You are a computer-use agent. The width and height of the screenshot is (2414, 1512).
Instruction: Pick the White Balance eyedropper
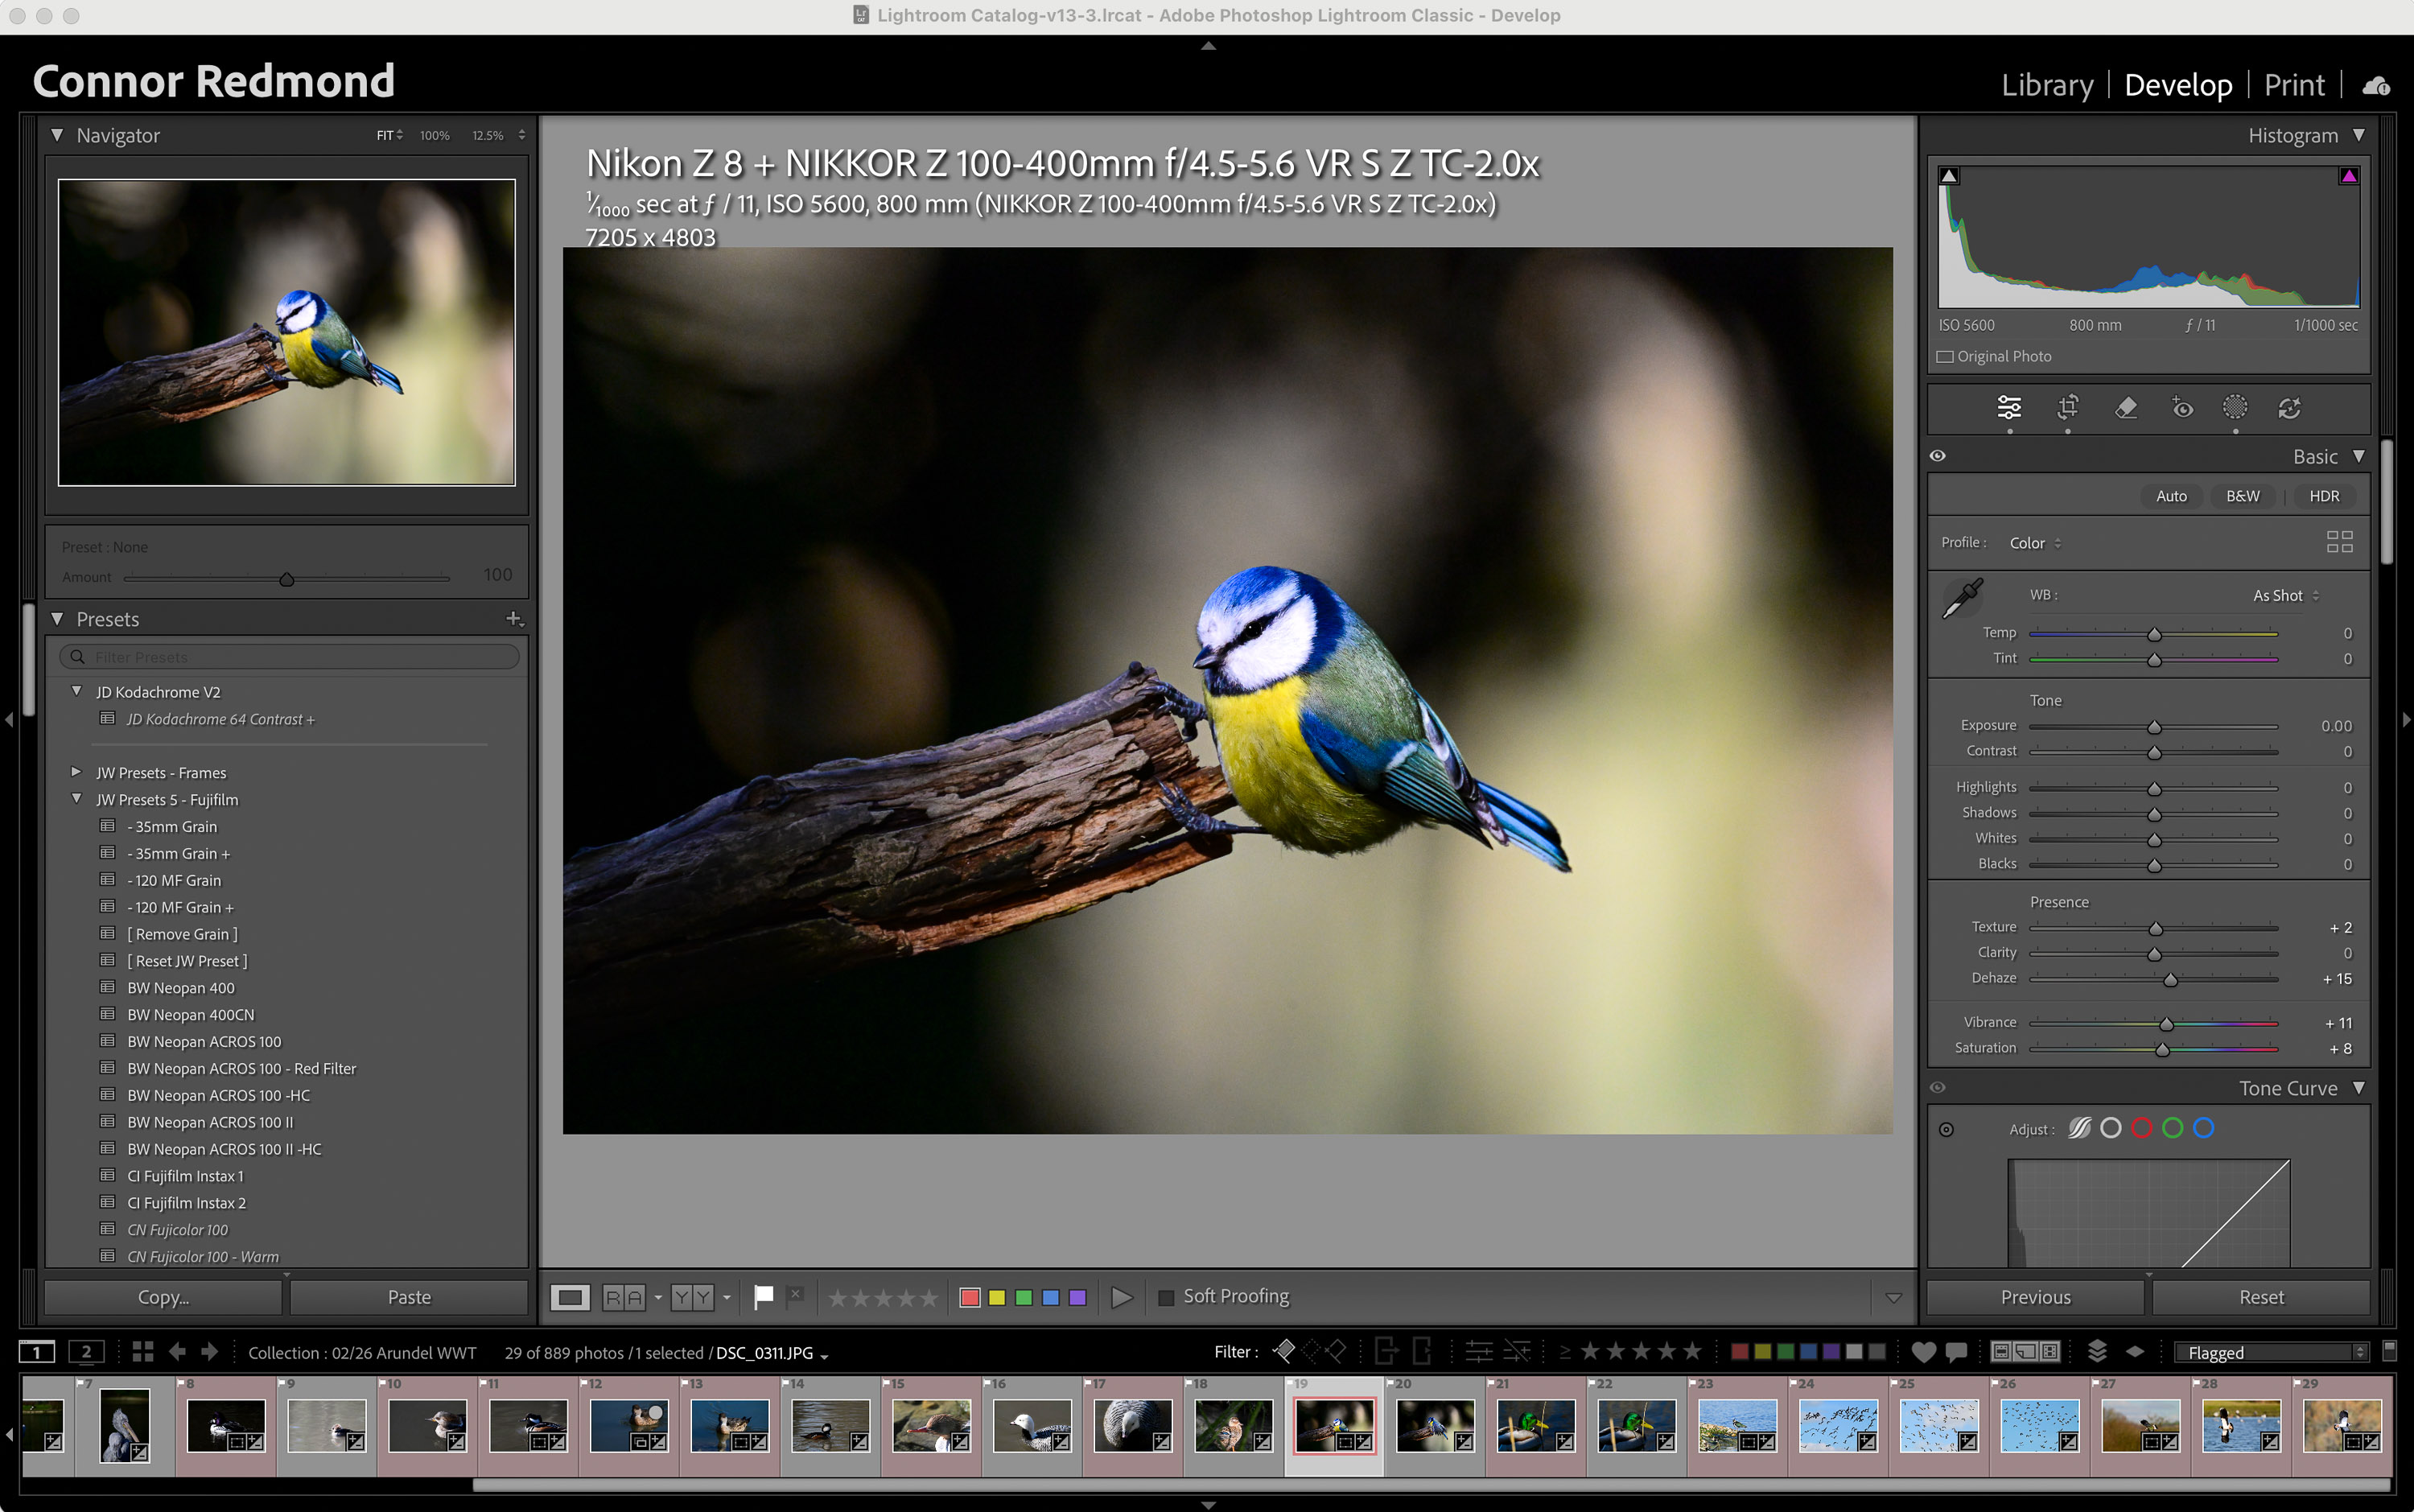coord(1962,598)
